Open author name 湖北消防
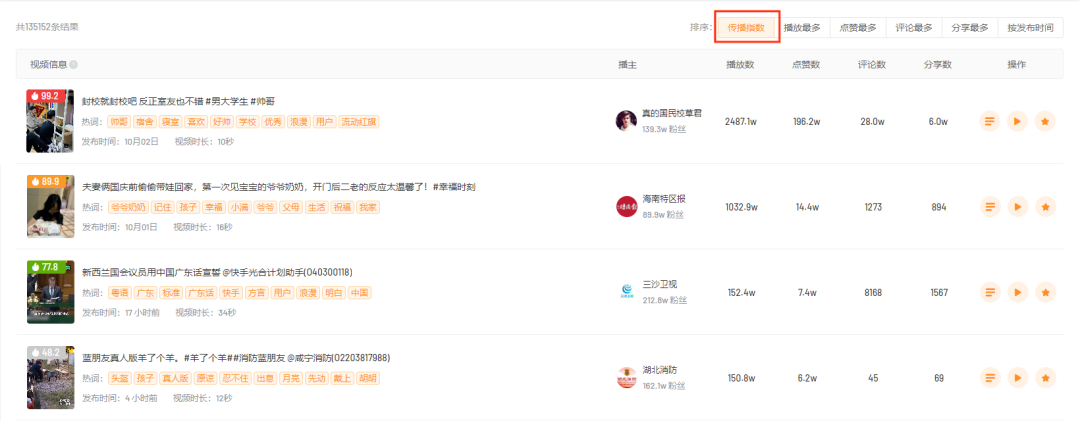Viewport: 1080px width, 421px height. pyautogui.click(x=660, y=370)
